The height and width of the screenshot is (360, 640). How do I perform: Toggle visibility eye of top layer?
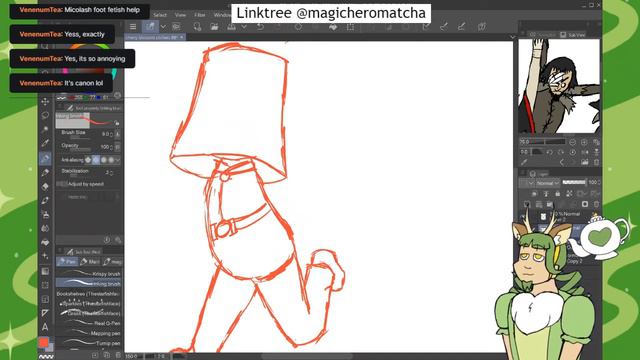523,216
